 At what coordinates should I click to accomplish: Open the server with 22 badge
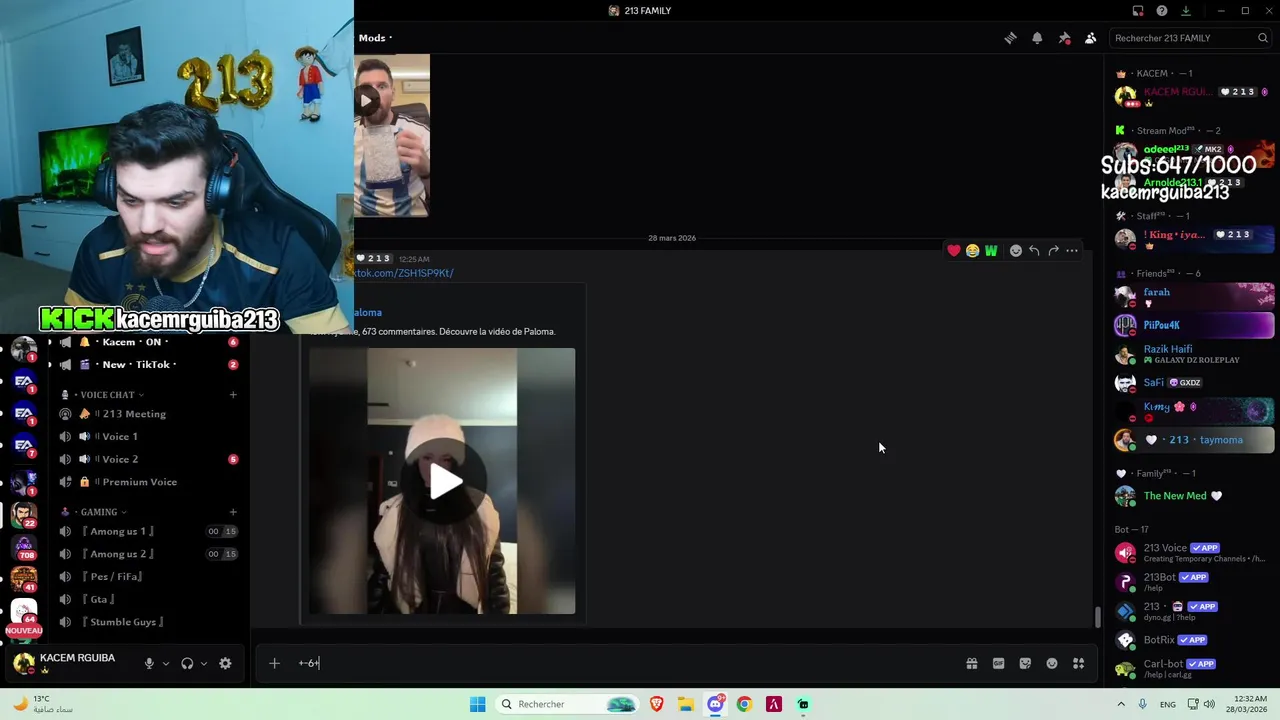[x=24, y=514]
